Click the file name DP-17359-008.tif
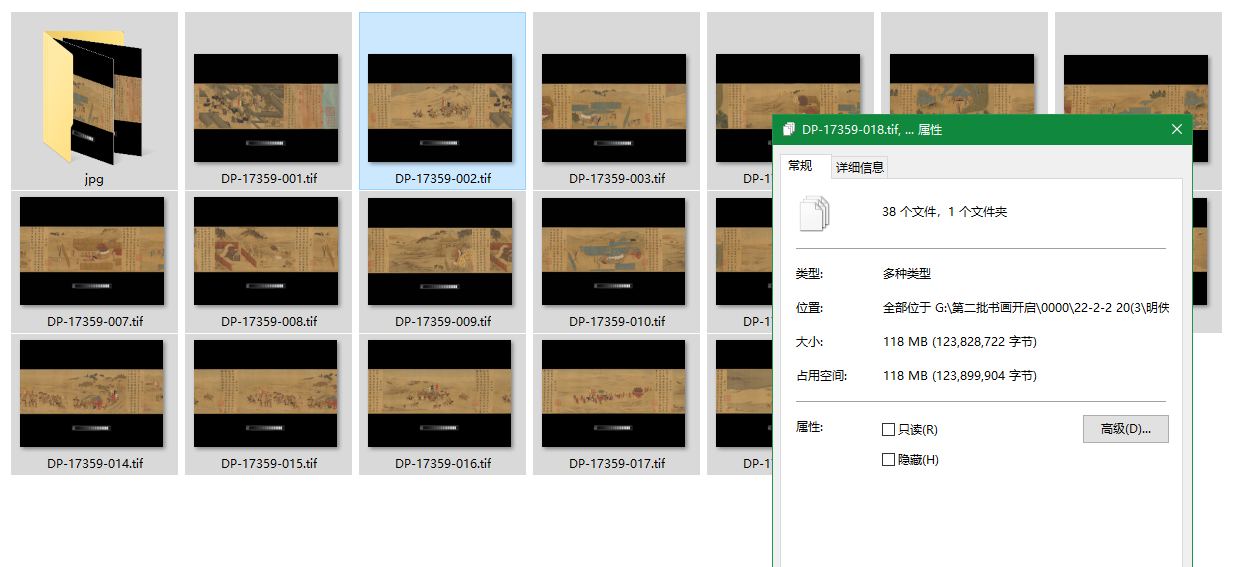This screenshot has width=1234, height=567. click(x=269, y=322)
